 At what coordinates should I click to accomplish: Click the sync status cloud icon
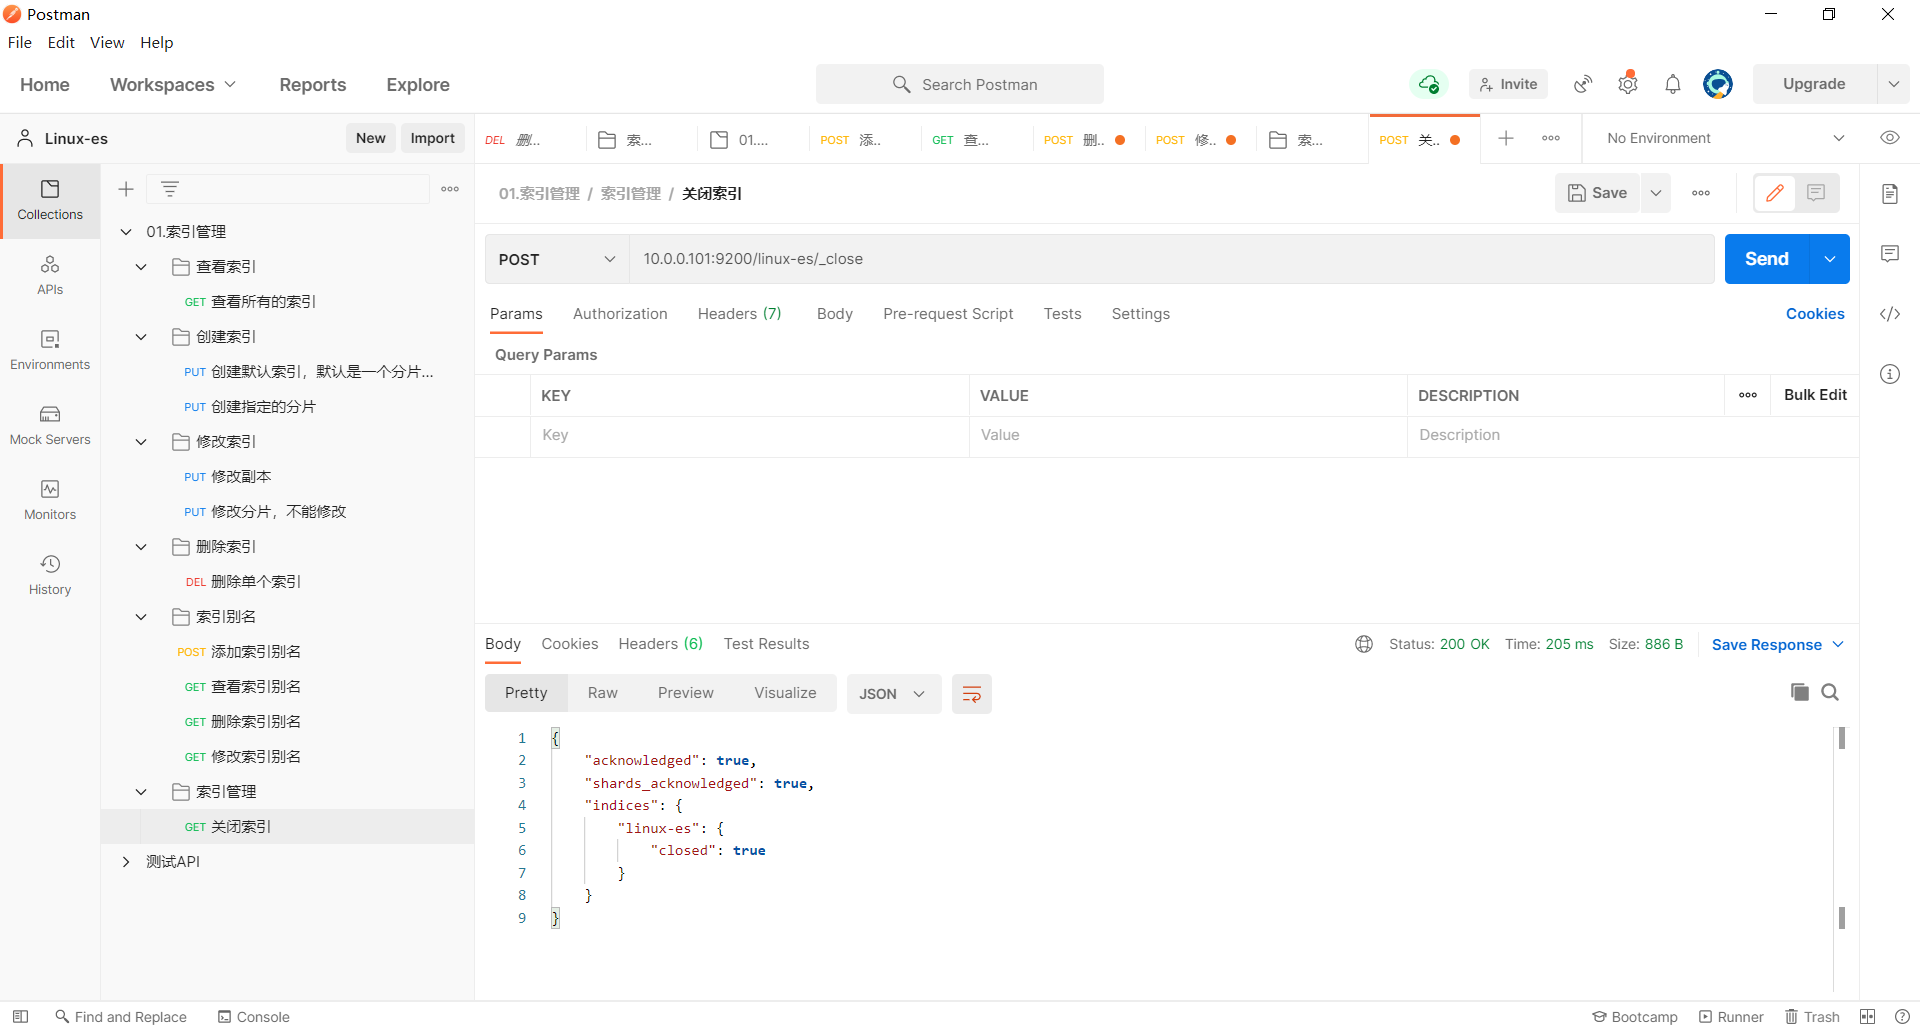tap(1429, 84)
